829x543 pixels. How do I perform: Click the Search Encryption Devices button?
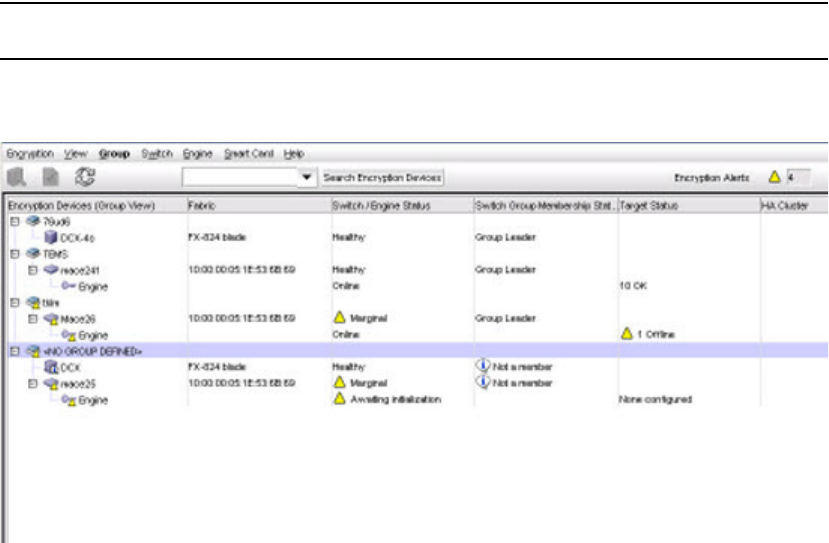[383, 177]
